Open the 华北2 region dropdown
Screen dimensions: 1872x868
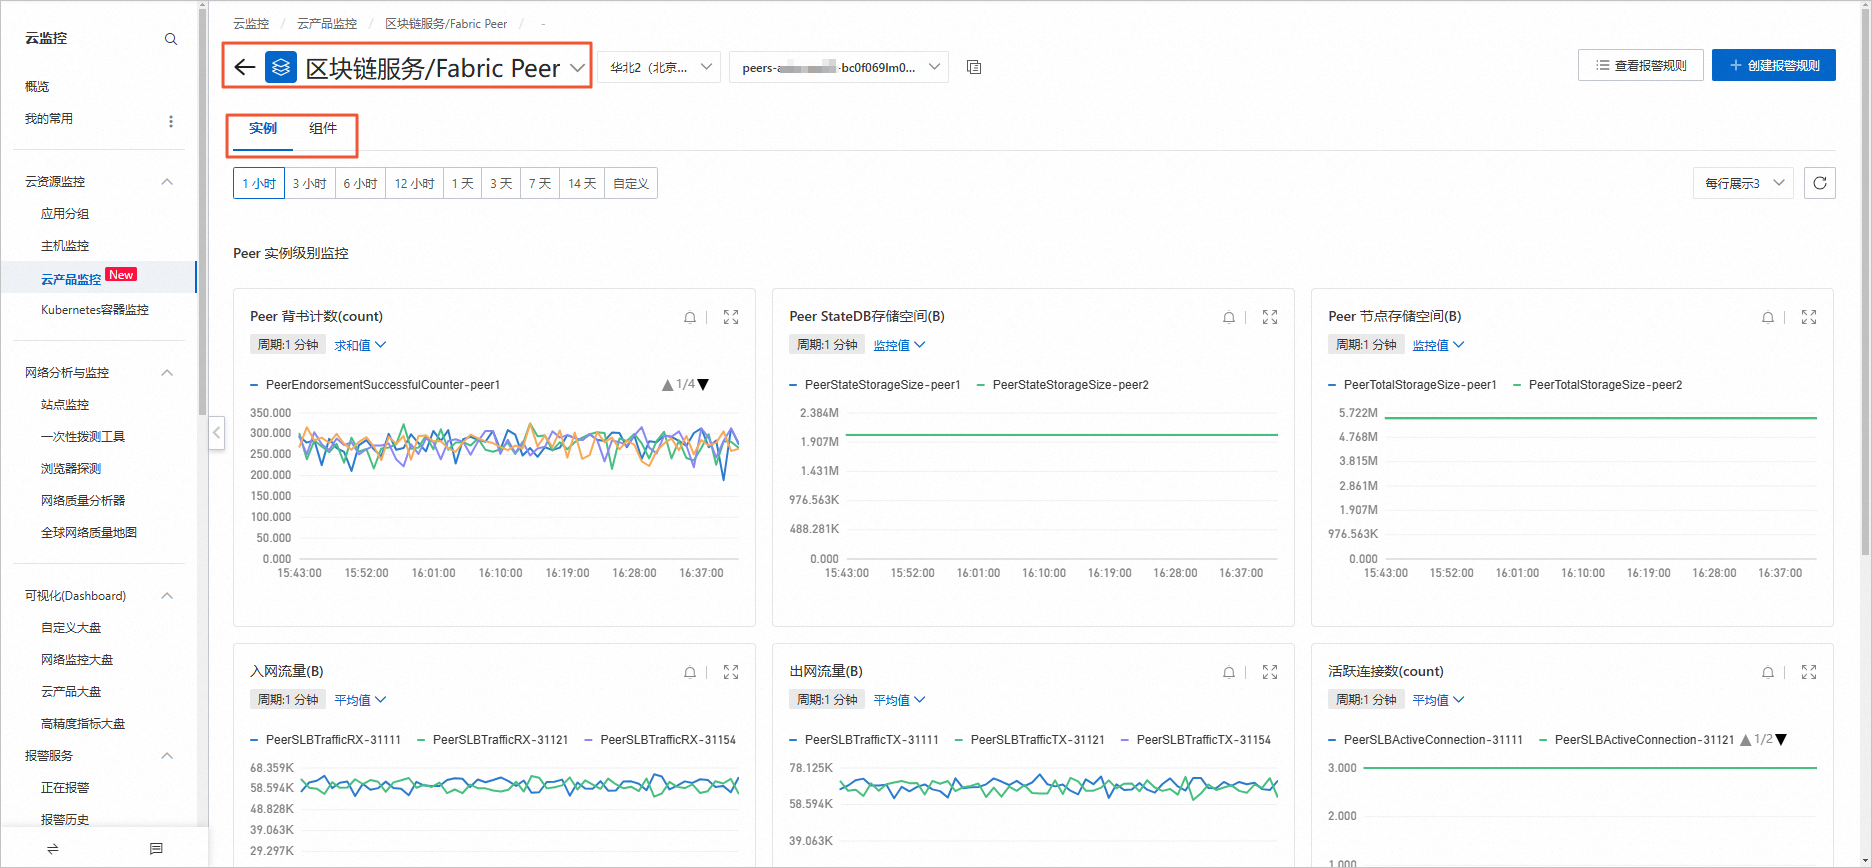[x=659, y=67]
